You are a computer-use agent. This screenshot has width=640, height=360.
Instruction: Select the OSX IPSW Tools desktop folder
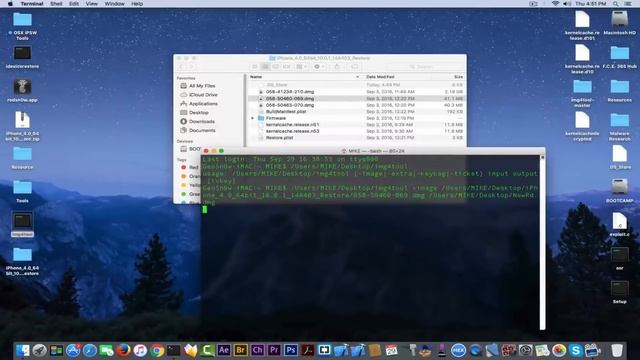pos(22,26)
